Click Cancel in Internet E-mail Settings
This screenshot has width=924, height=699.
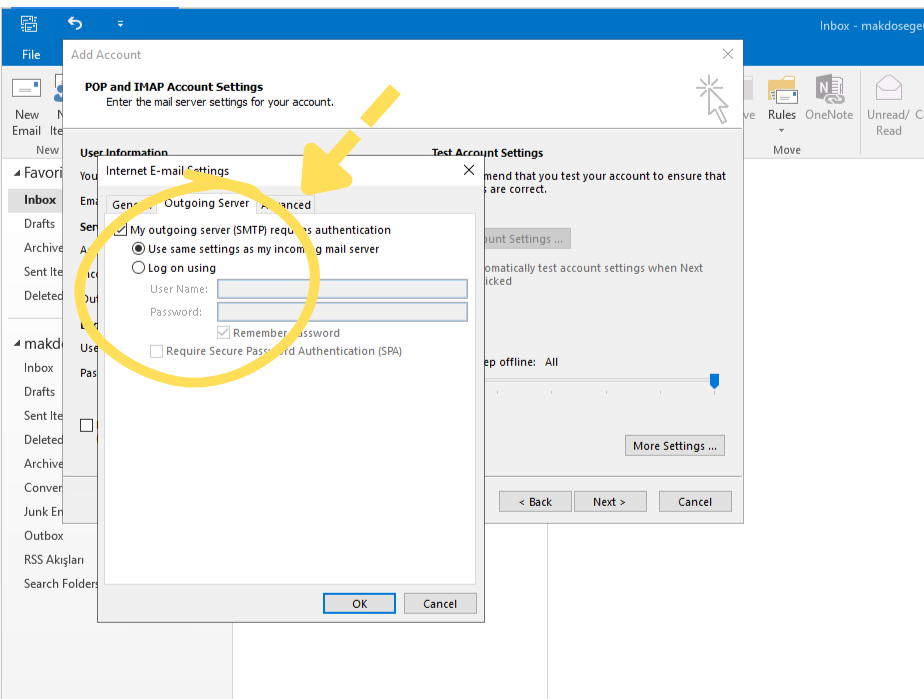[440, 604]
